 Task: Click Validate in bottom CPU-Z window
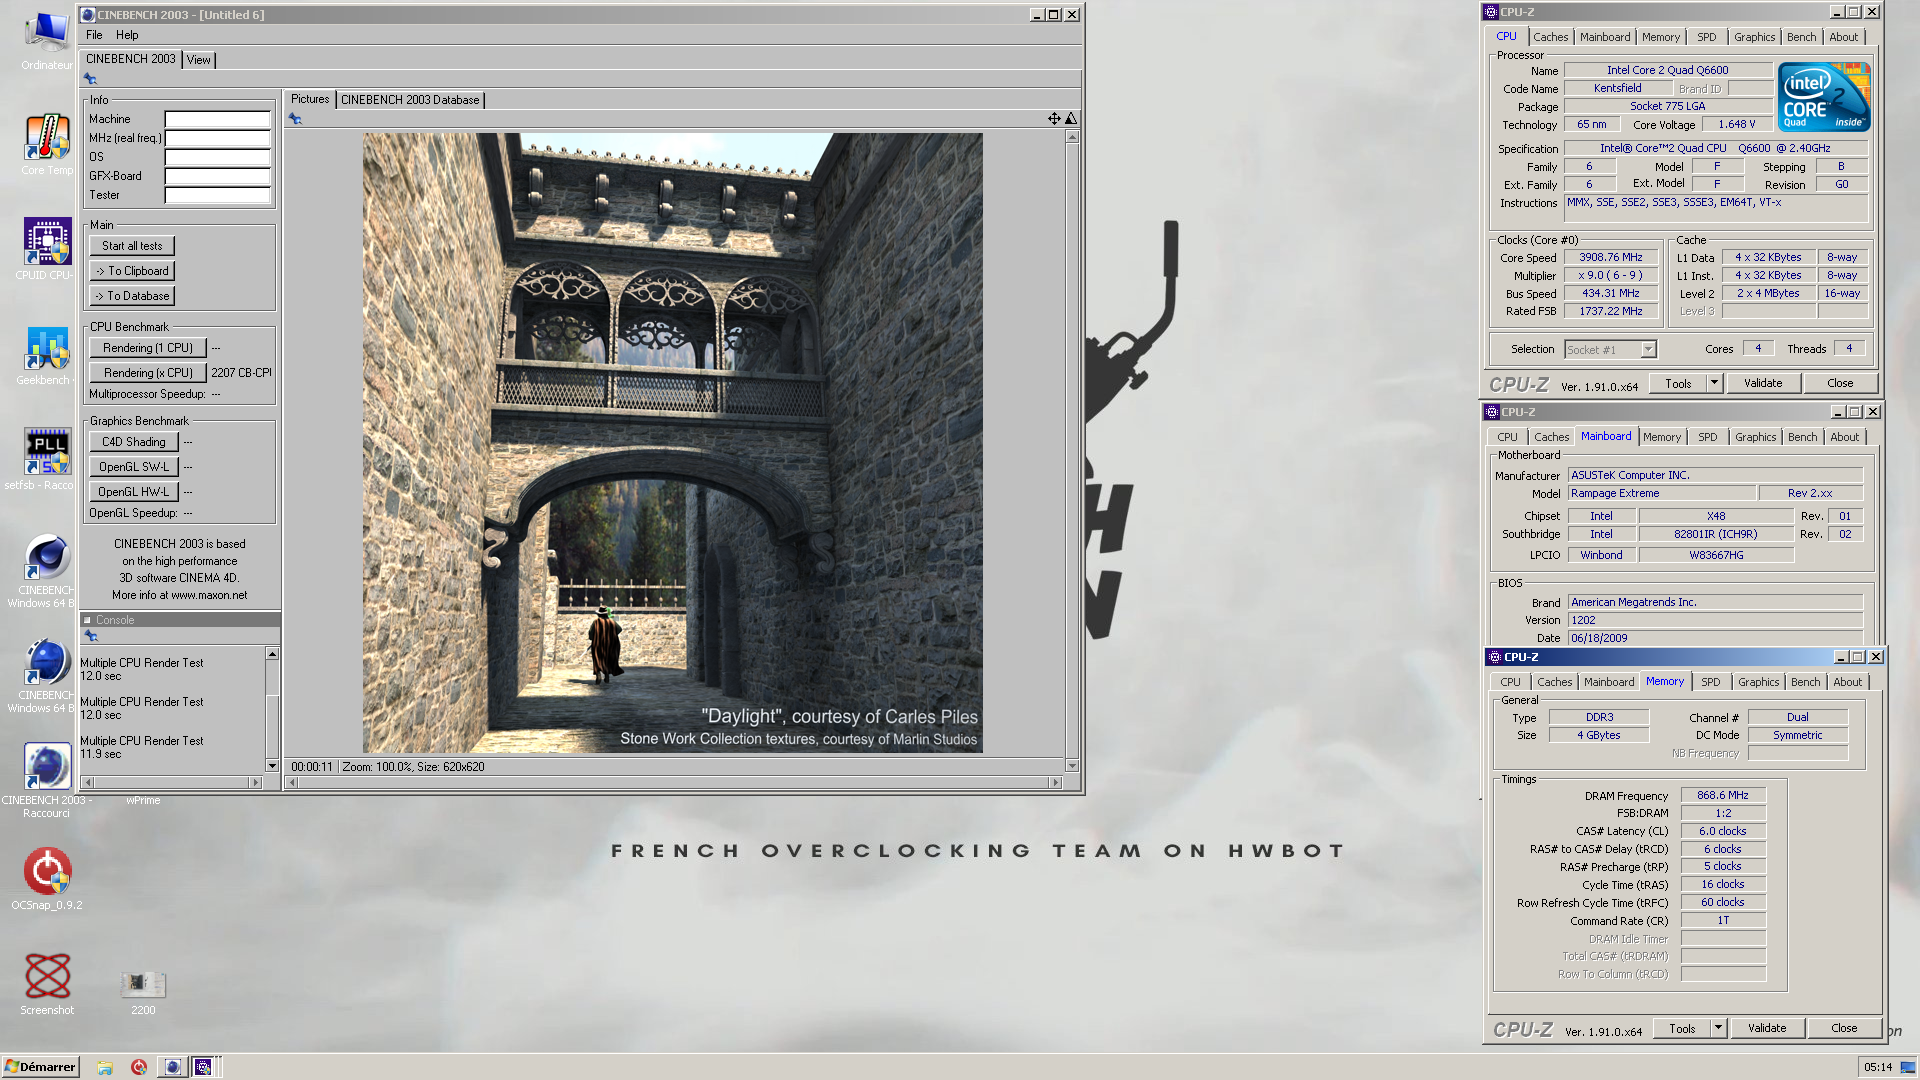pyautogui.click(x=1767, y=1029)
